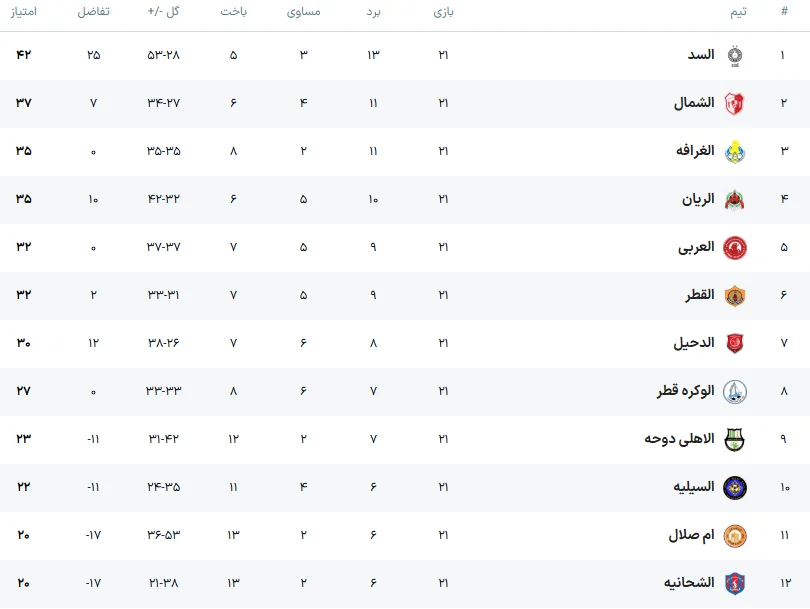Screen dimensions: 810x609
Task: Select the برد wins column header
Action: click(373, 12)
